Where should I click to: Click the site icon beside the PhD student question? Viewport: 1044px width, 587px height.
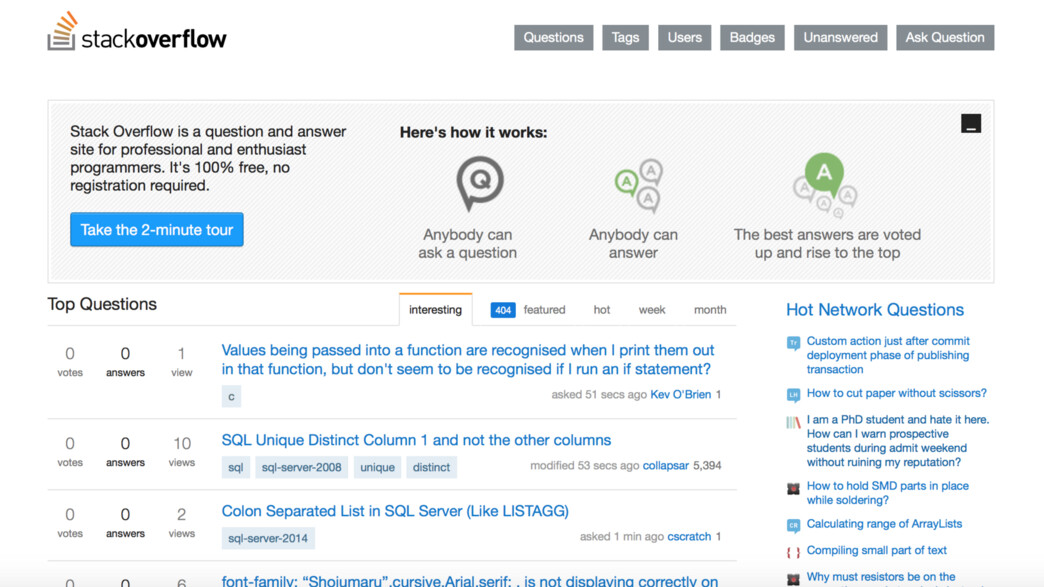click(793, 422)
